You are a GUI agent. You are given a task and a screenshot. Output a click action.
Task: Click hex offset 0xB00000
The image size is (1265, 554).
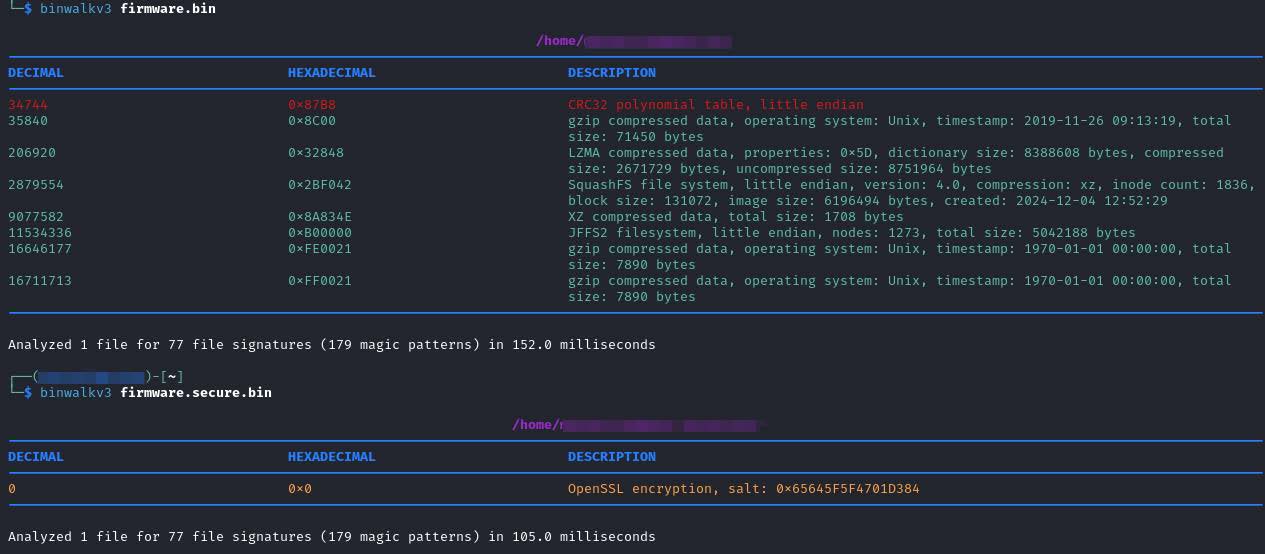pos(320,232)
